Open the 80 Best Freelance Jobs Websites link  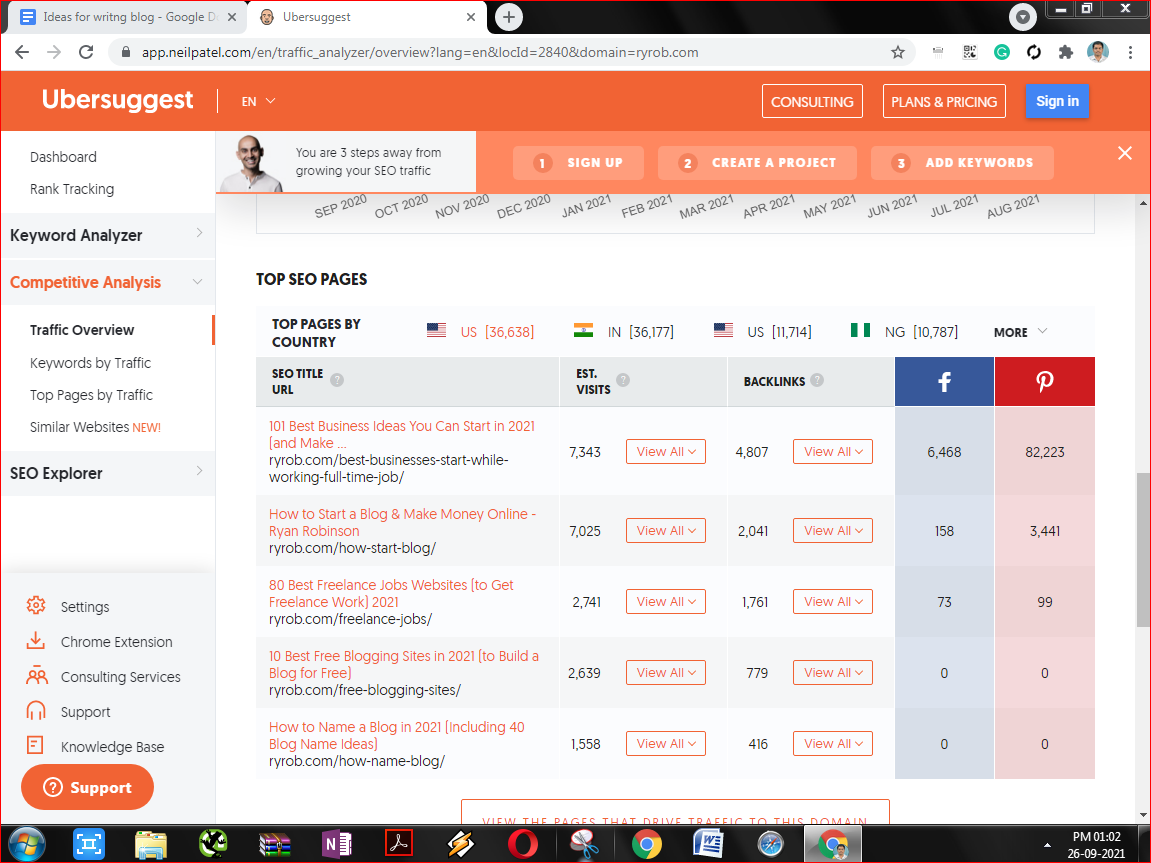point(391,594)
